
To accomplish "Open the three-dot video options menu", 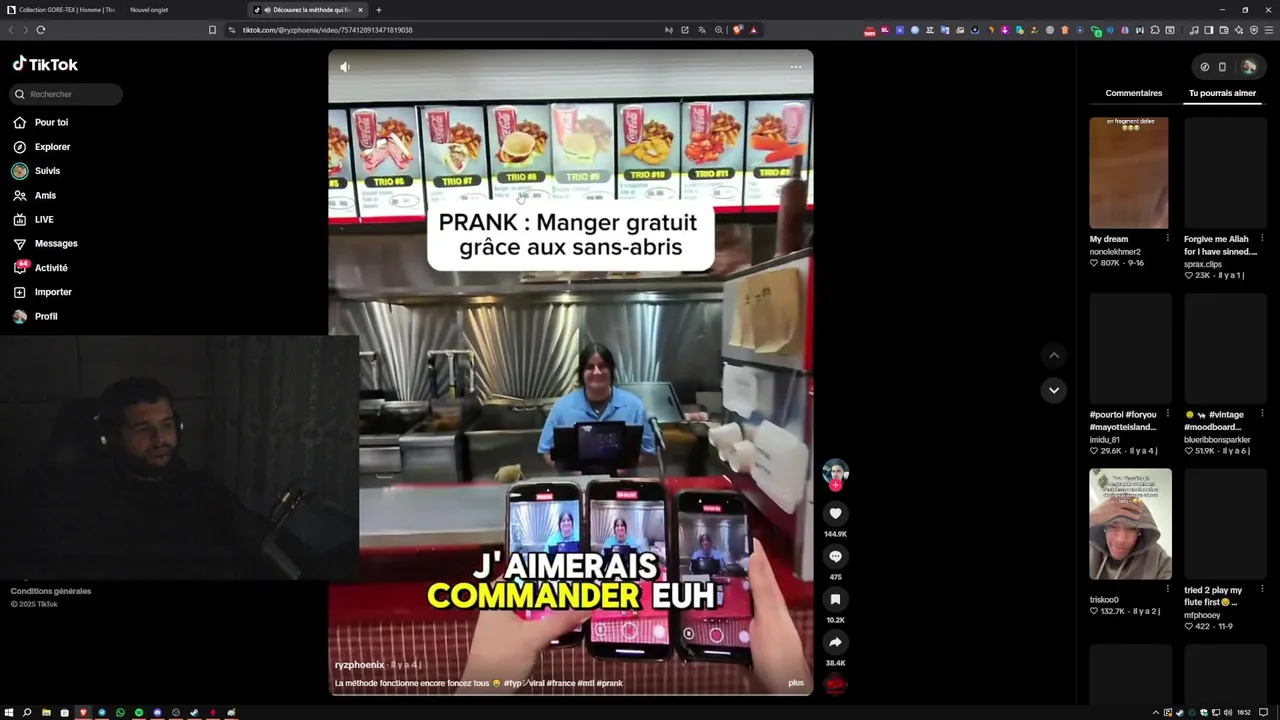I will 796,67.
